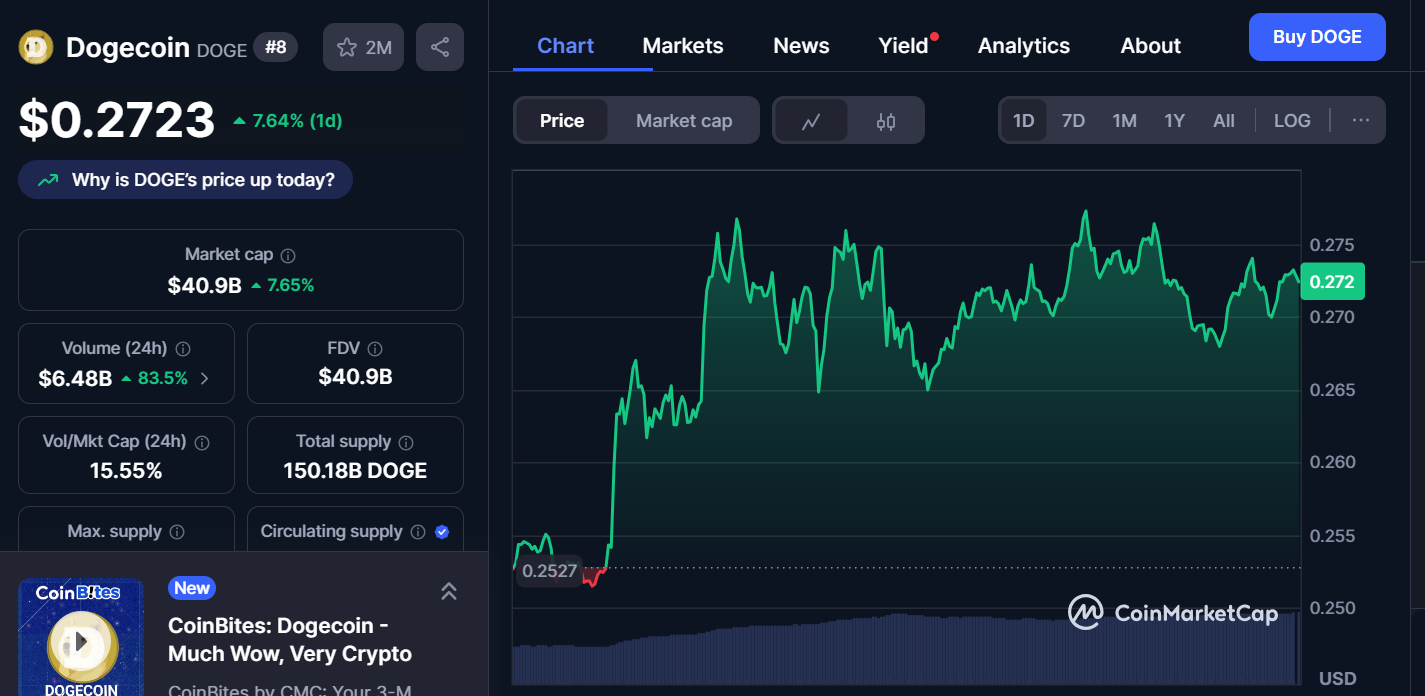This screenshot has width=1425, height=696.
Task: Click the $0.2723 price value
Action: [117, 120]
